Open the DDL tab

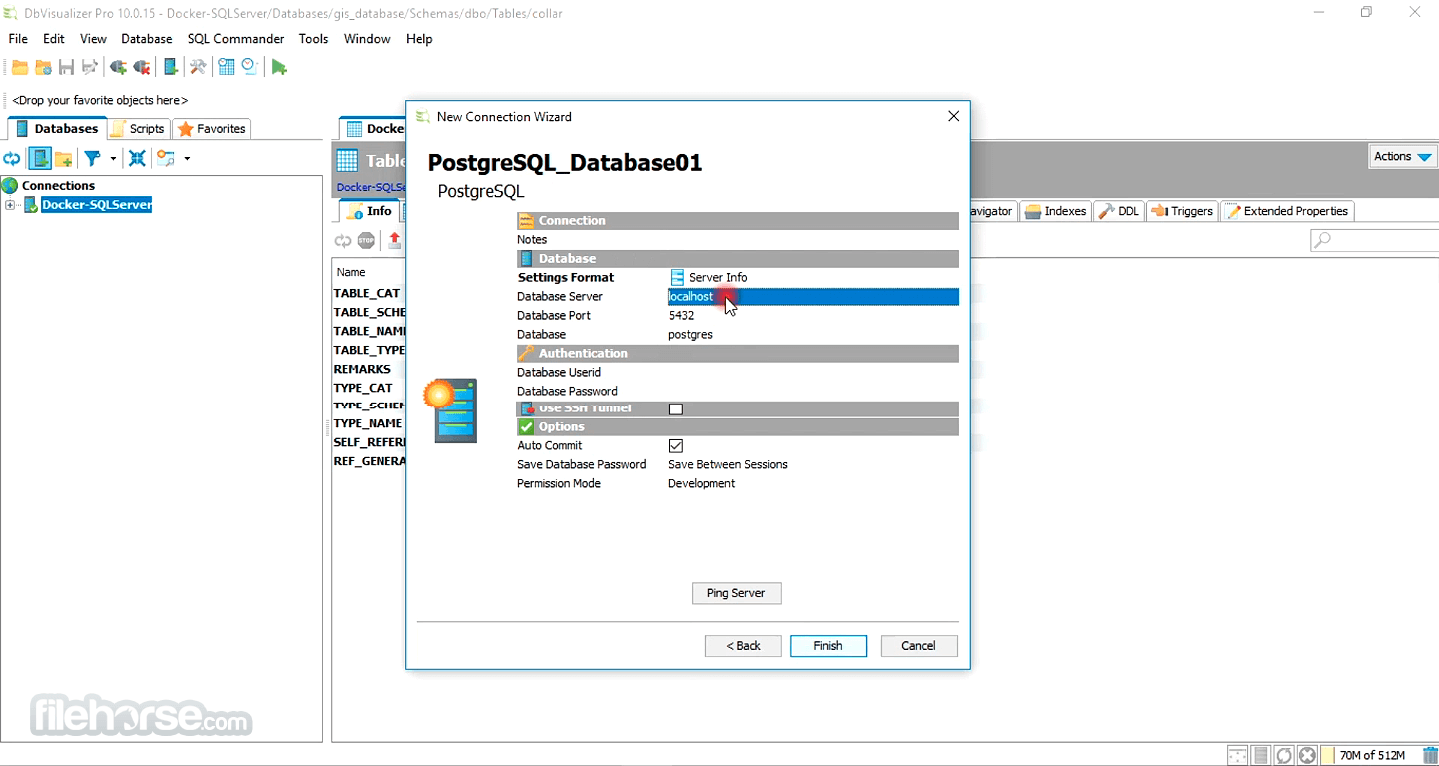pos(1119,211)
